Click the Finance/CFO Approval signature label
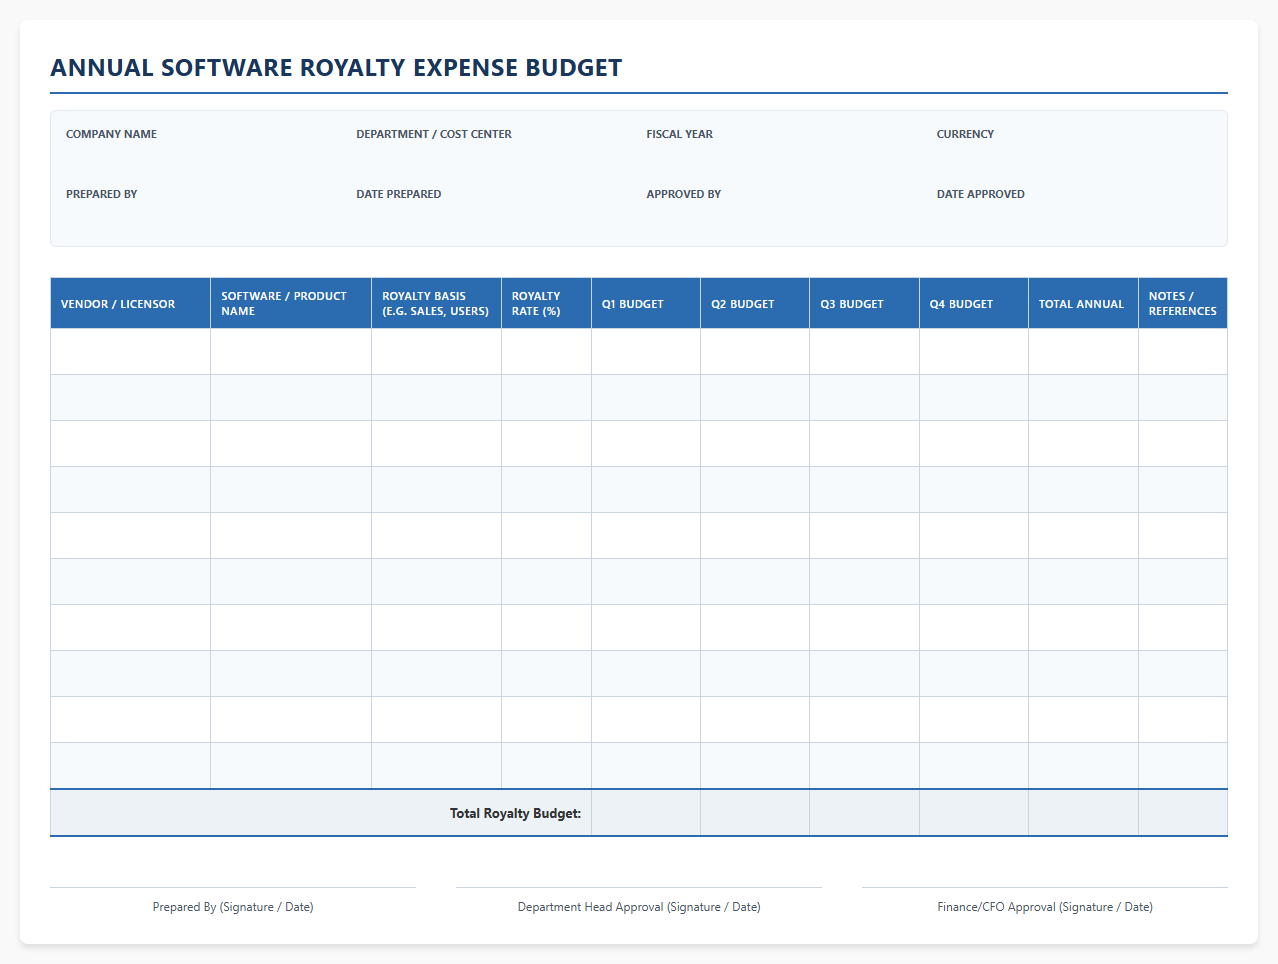Screen dimensions: 1278x964 pyautogui.click(x=1045, y=907)
